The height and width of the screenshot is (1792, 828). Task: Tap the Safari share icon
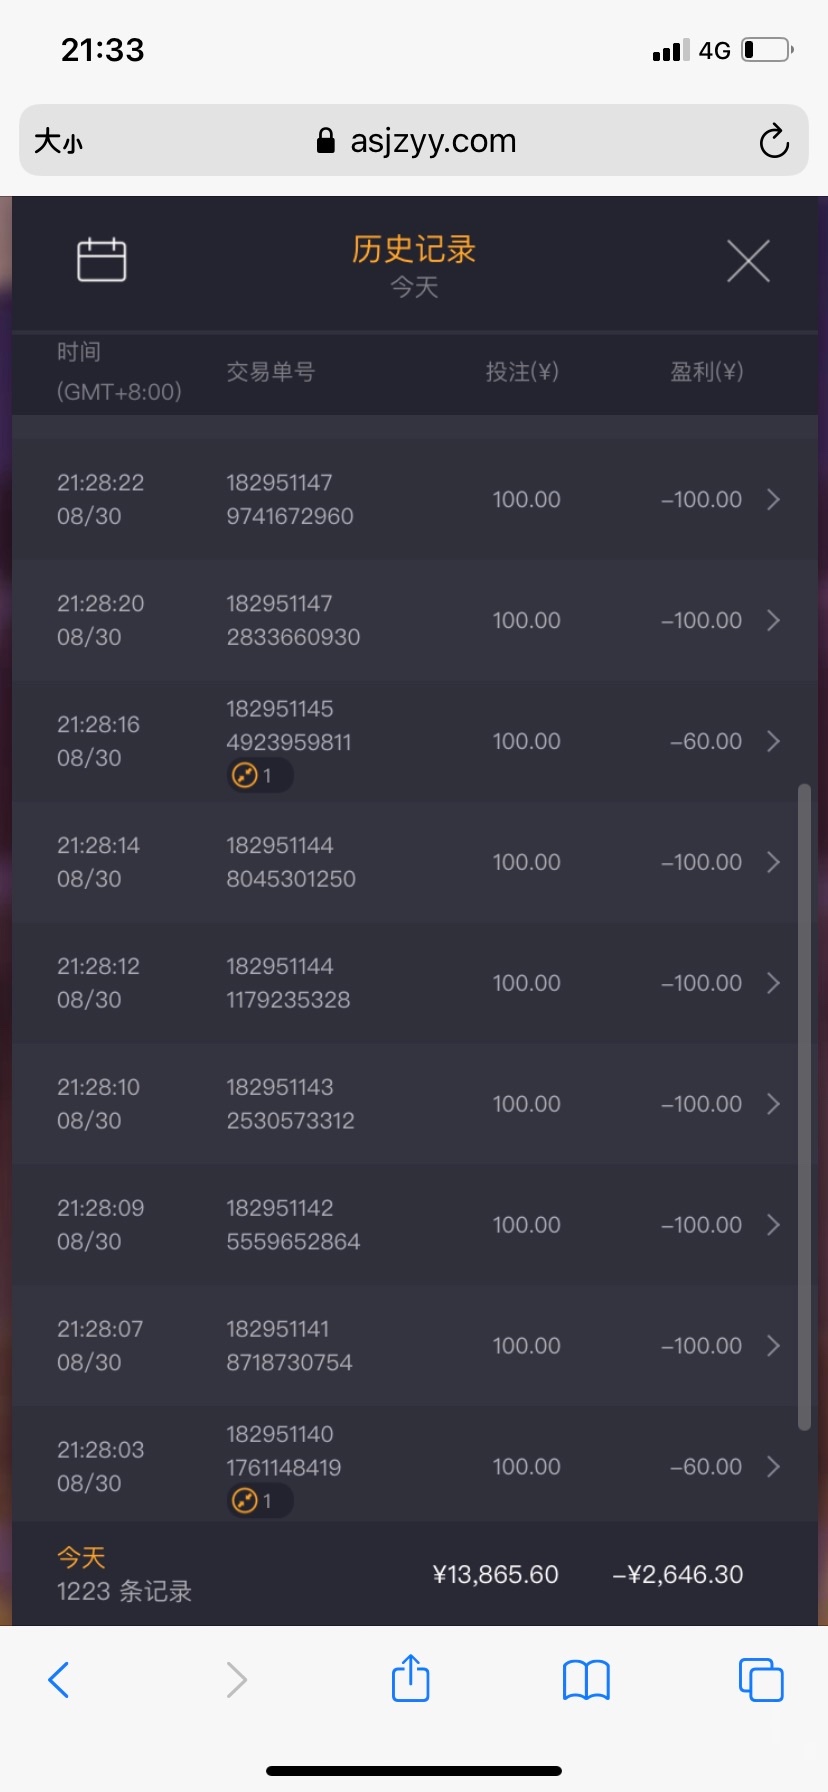410,1679
